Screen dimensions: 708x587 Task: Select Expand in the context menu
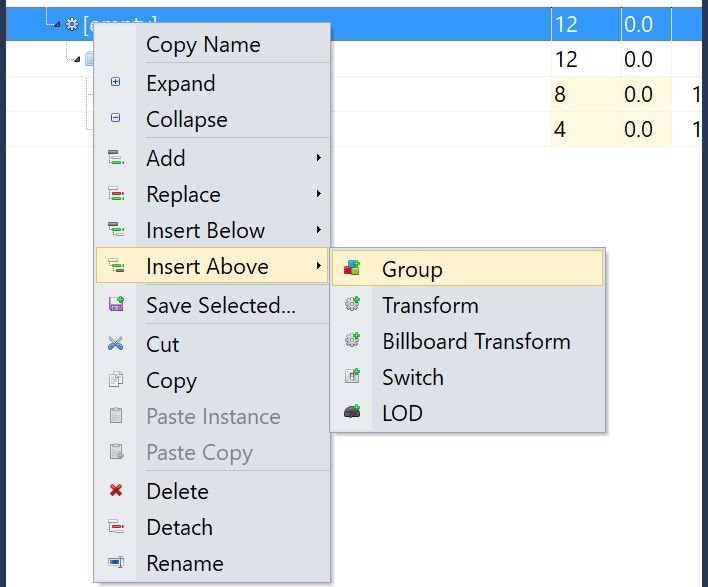coord(180,83)
